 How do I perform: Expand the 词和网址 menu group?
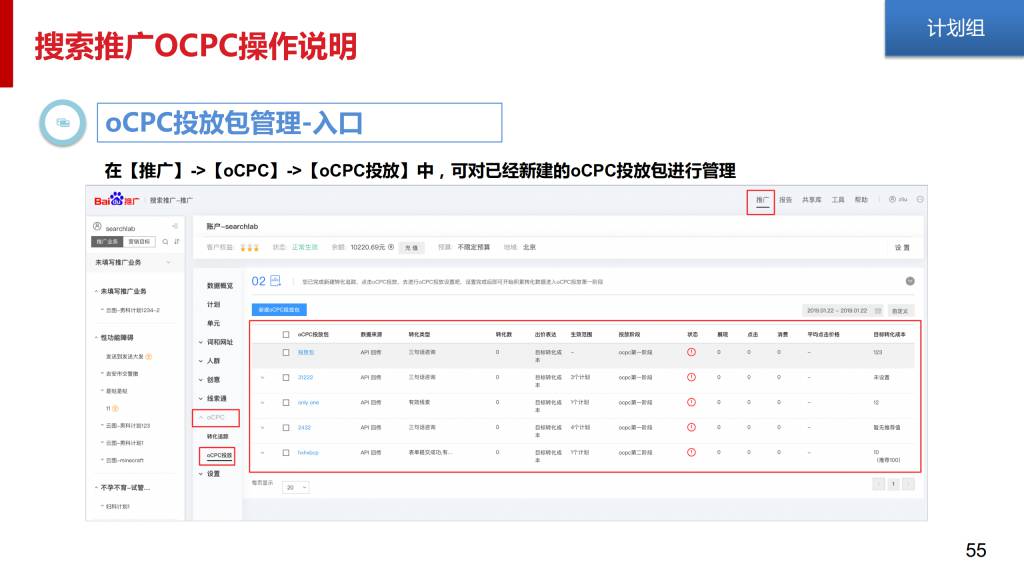[x=216, y=342]
